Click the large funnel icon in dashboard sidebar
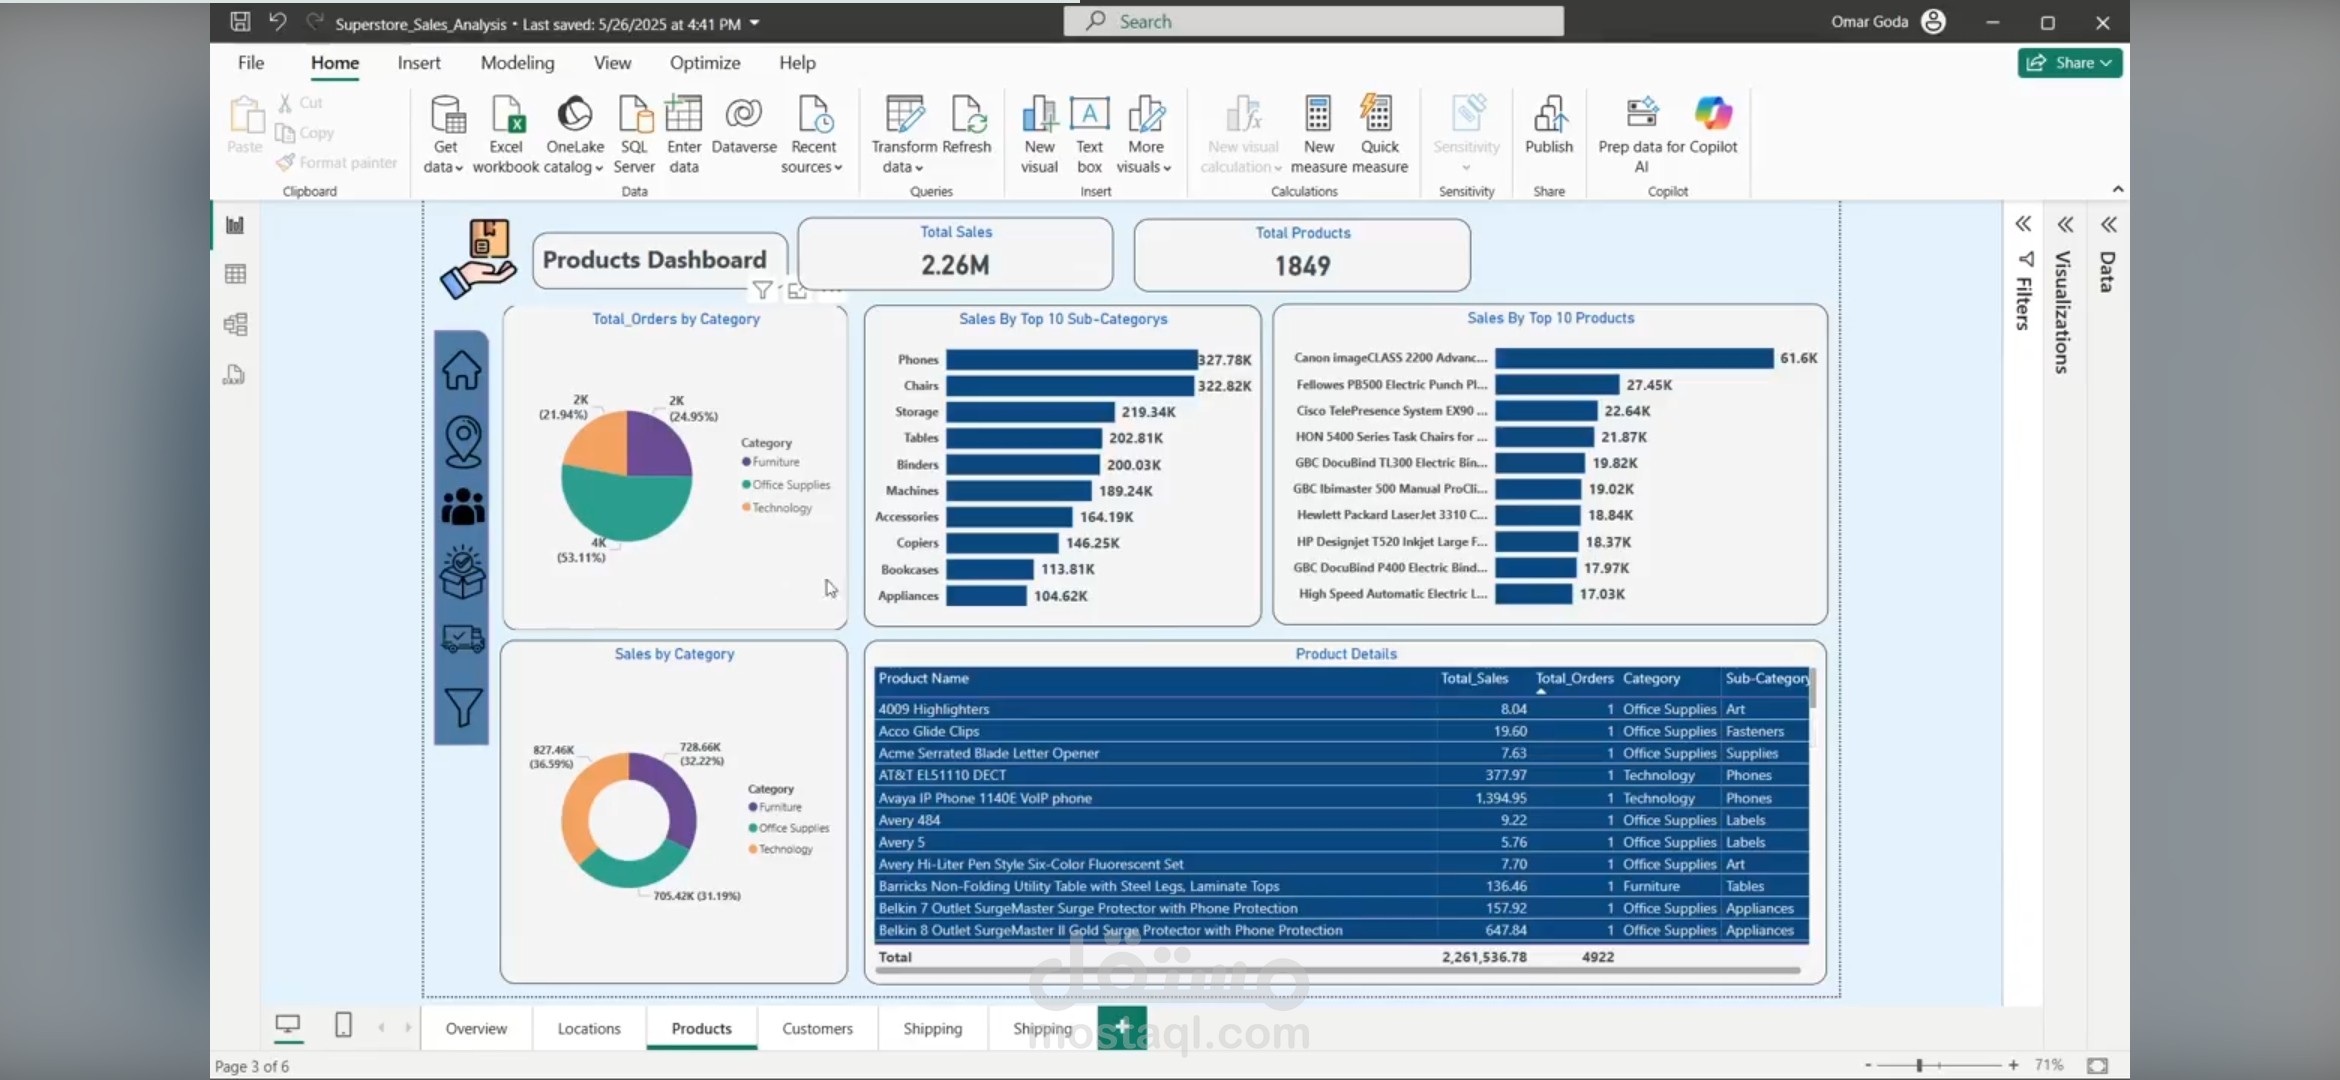This screenshot has width=2340, height=1080. point(463,708)
